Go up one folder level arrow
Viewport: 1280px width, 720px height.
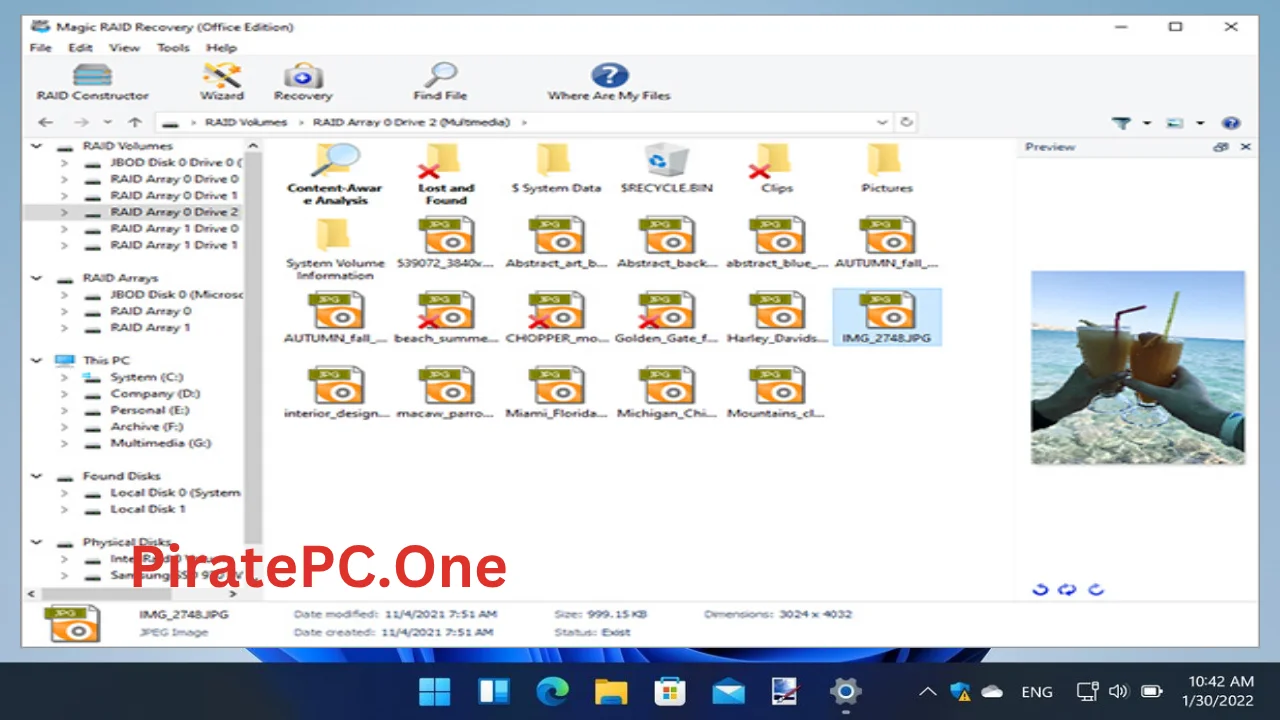pos(135,122)
